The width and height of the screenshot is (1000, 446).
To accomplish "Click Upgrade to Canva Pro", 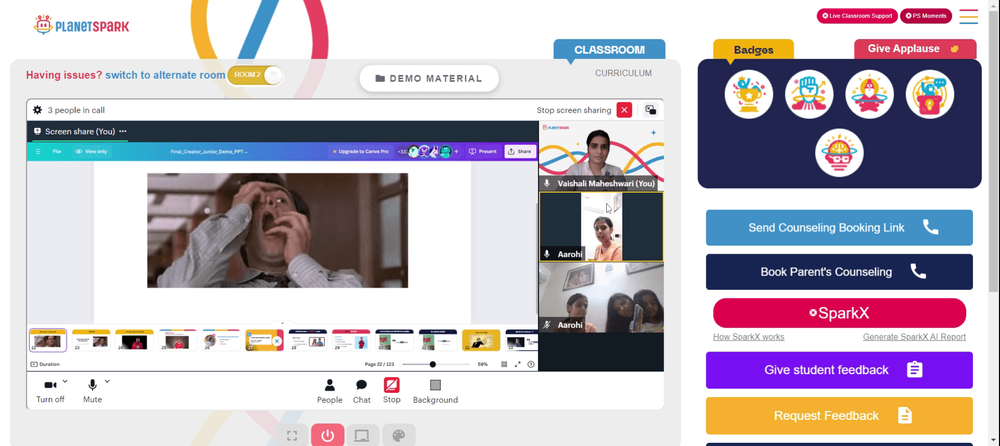I will pyautogui.click(x=360, y=151).
